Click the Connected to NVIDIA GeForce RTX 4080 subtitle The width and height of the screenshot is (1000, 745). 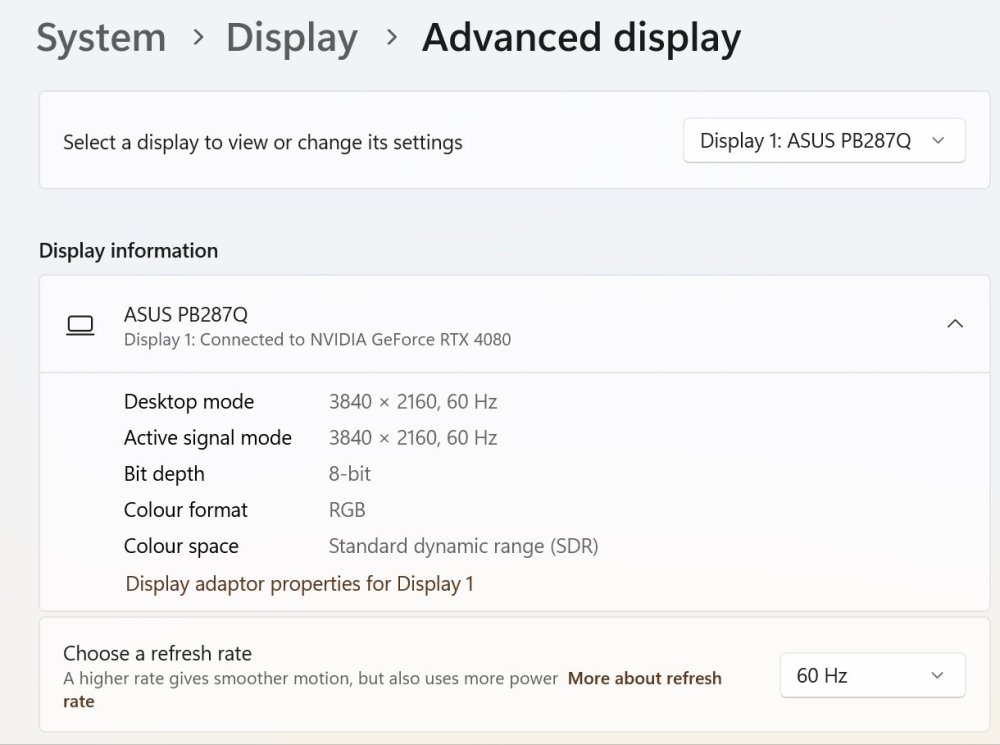(317, 340)
